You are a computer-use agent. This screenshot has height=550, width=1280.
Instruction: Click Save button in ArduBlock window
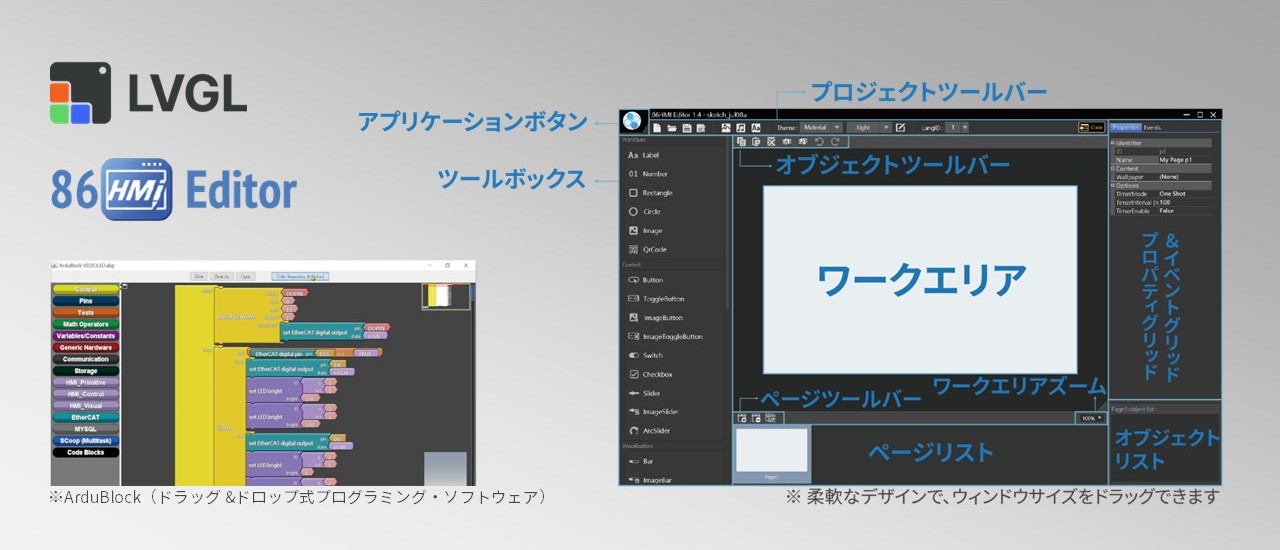click(x=199, y=276)
